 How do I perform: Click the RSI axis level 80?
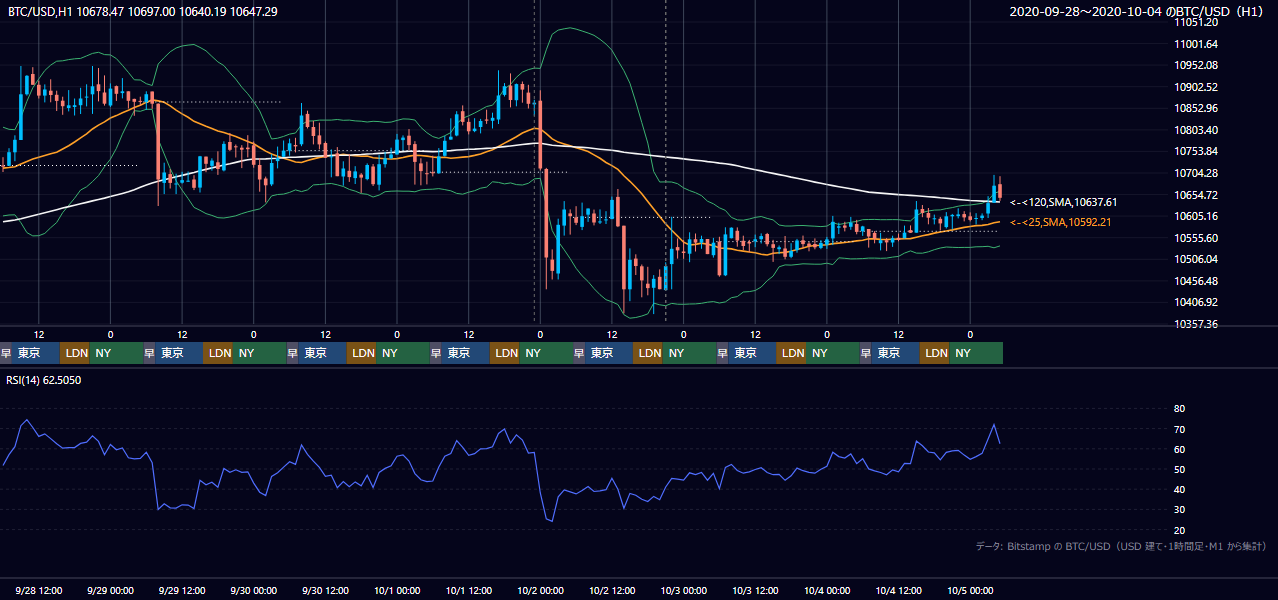tap(1179, 409)
